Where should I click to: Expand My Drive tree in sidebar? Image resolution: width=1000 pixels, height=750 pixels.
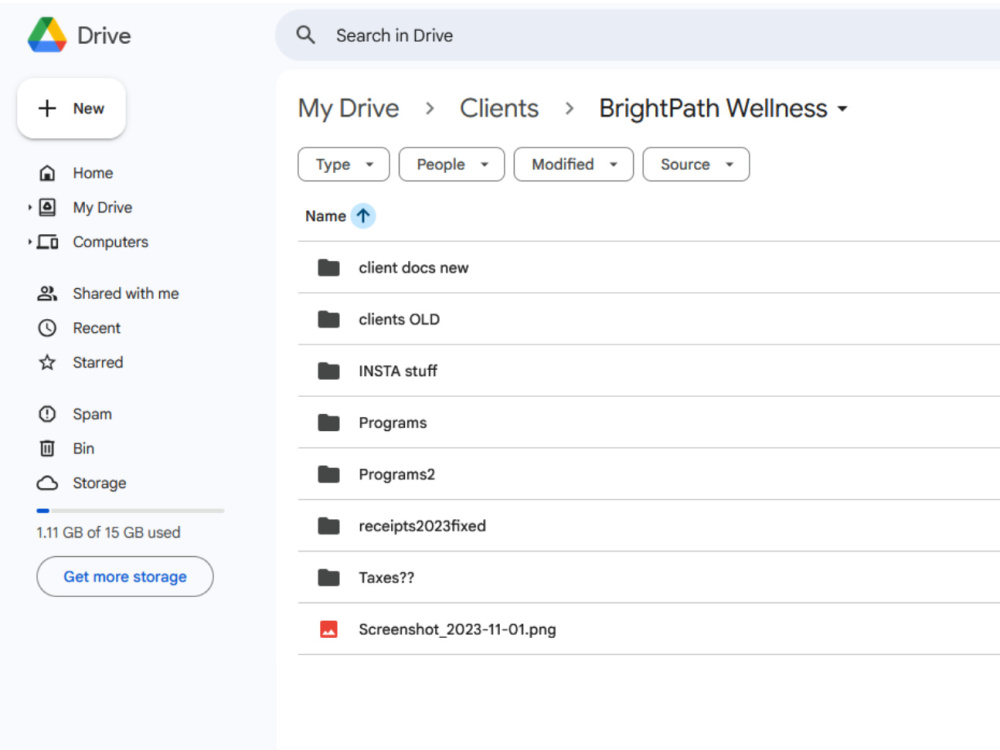tap(29, 207)
